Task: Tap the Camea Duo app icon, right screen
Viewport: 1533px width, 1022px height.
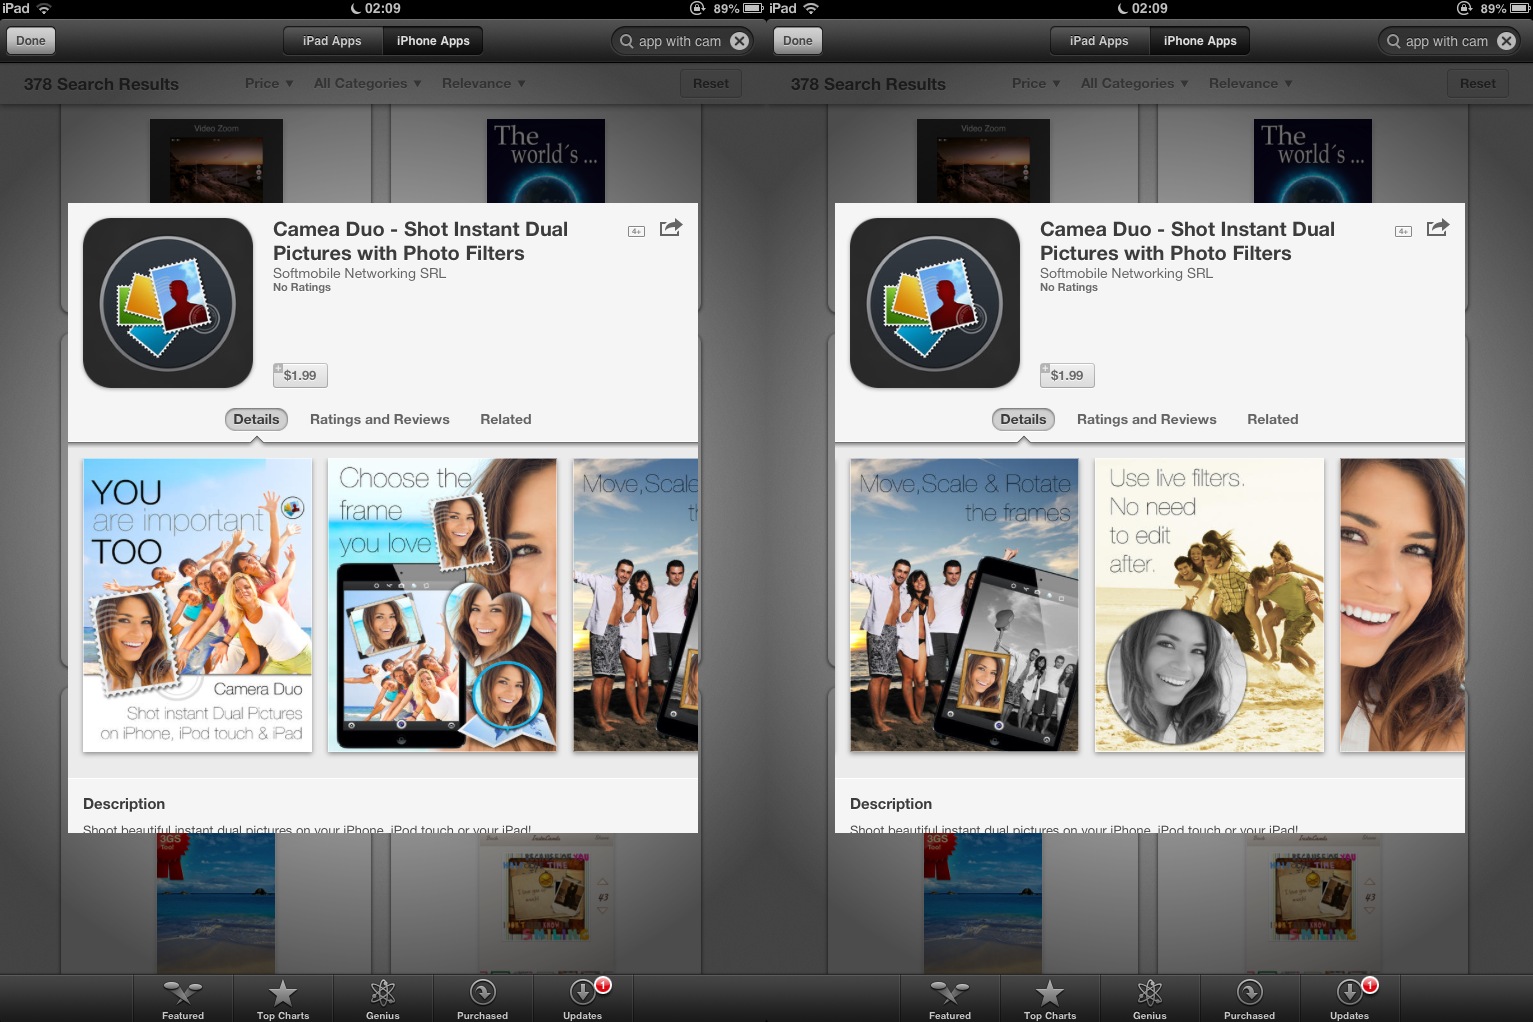Action: (x=935, y=303)
